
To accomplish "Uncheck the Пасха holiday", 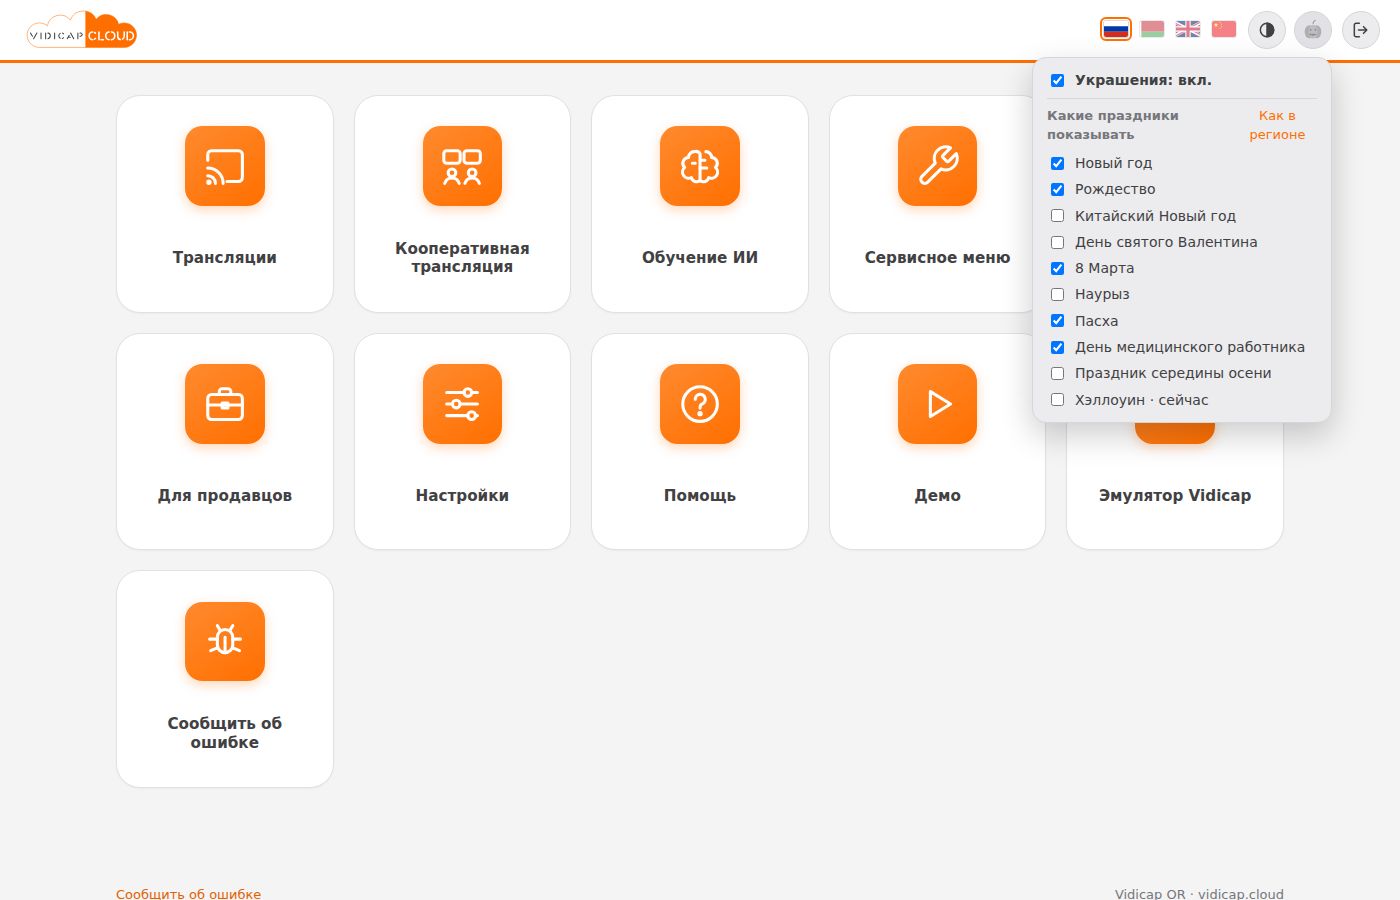I will pyautogui.click(x=1057, y=321).
